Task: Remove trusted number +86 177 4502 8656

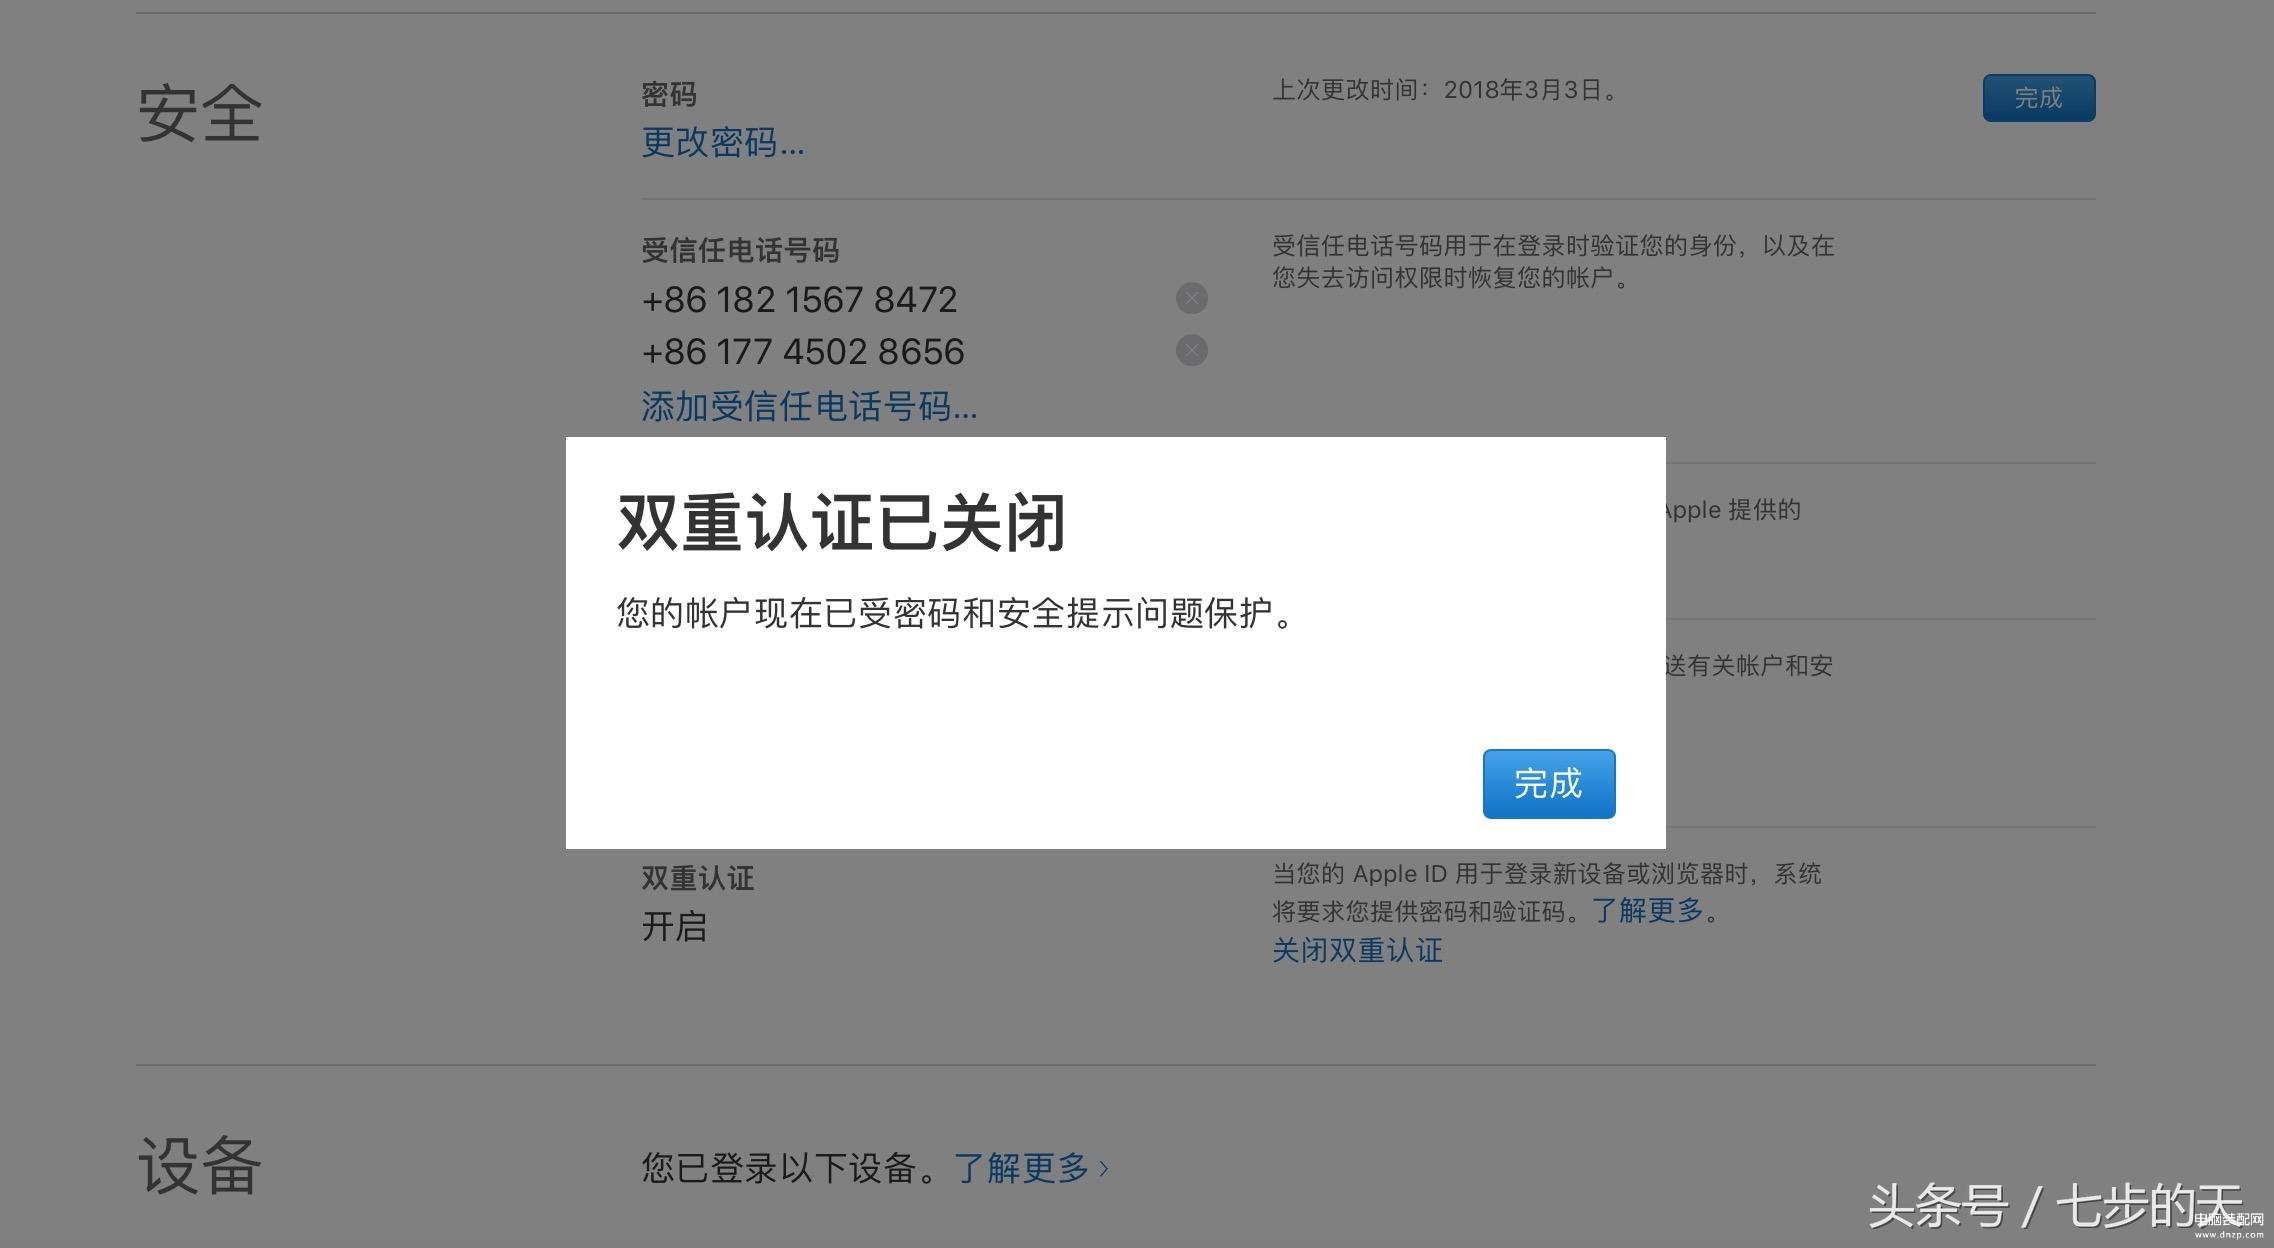Action: pos(1191,350)
